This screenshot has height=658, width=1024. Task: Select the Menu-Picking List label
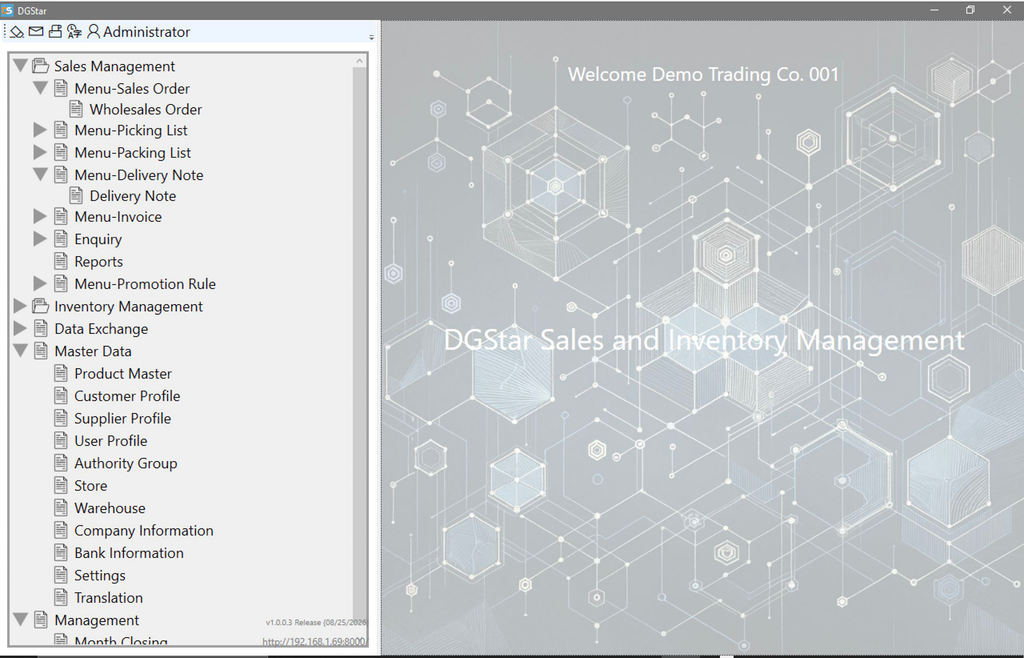pyautogui.click(x=131, y=130)
